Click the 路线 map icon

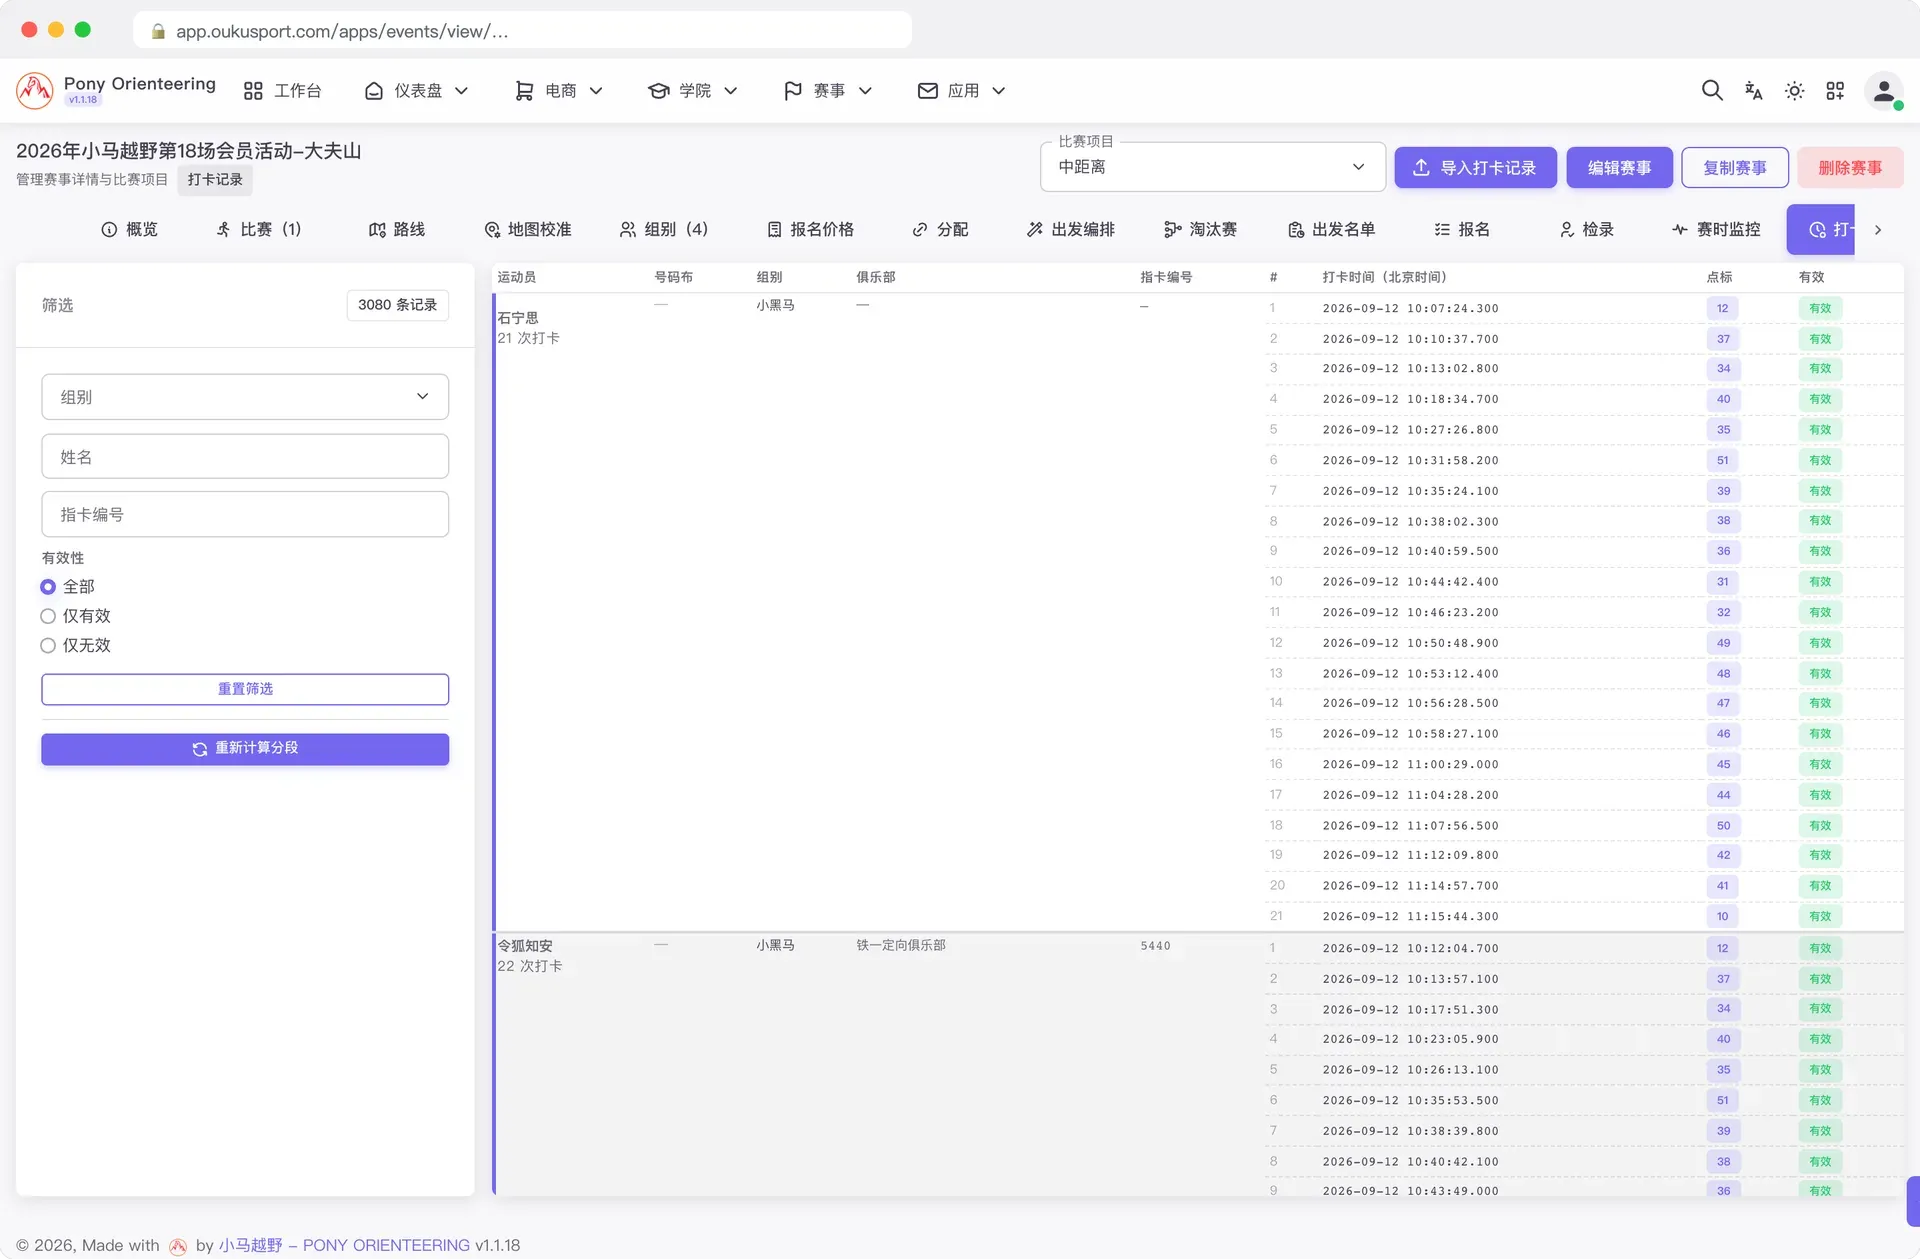pyautogui.click(x=377, y=230)
